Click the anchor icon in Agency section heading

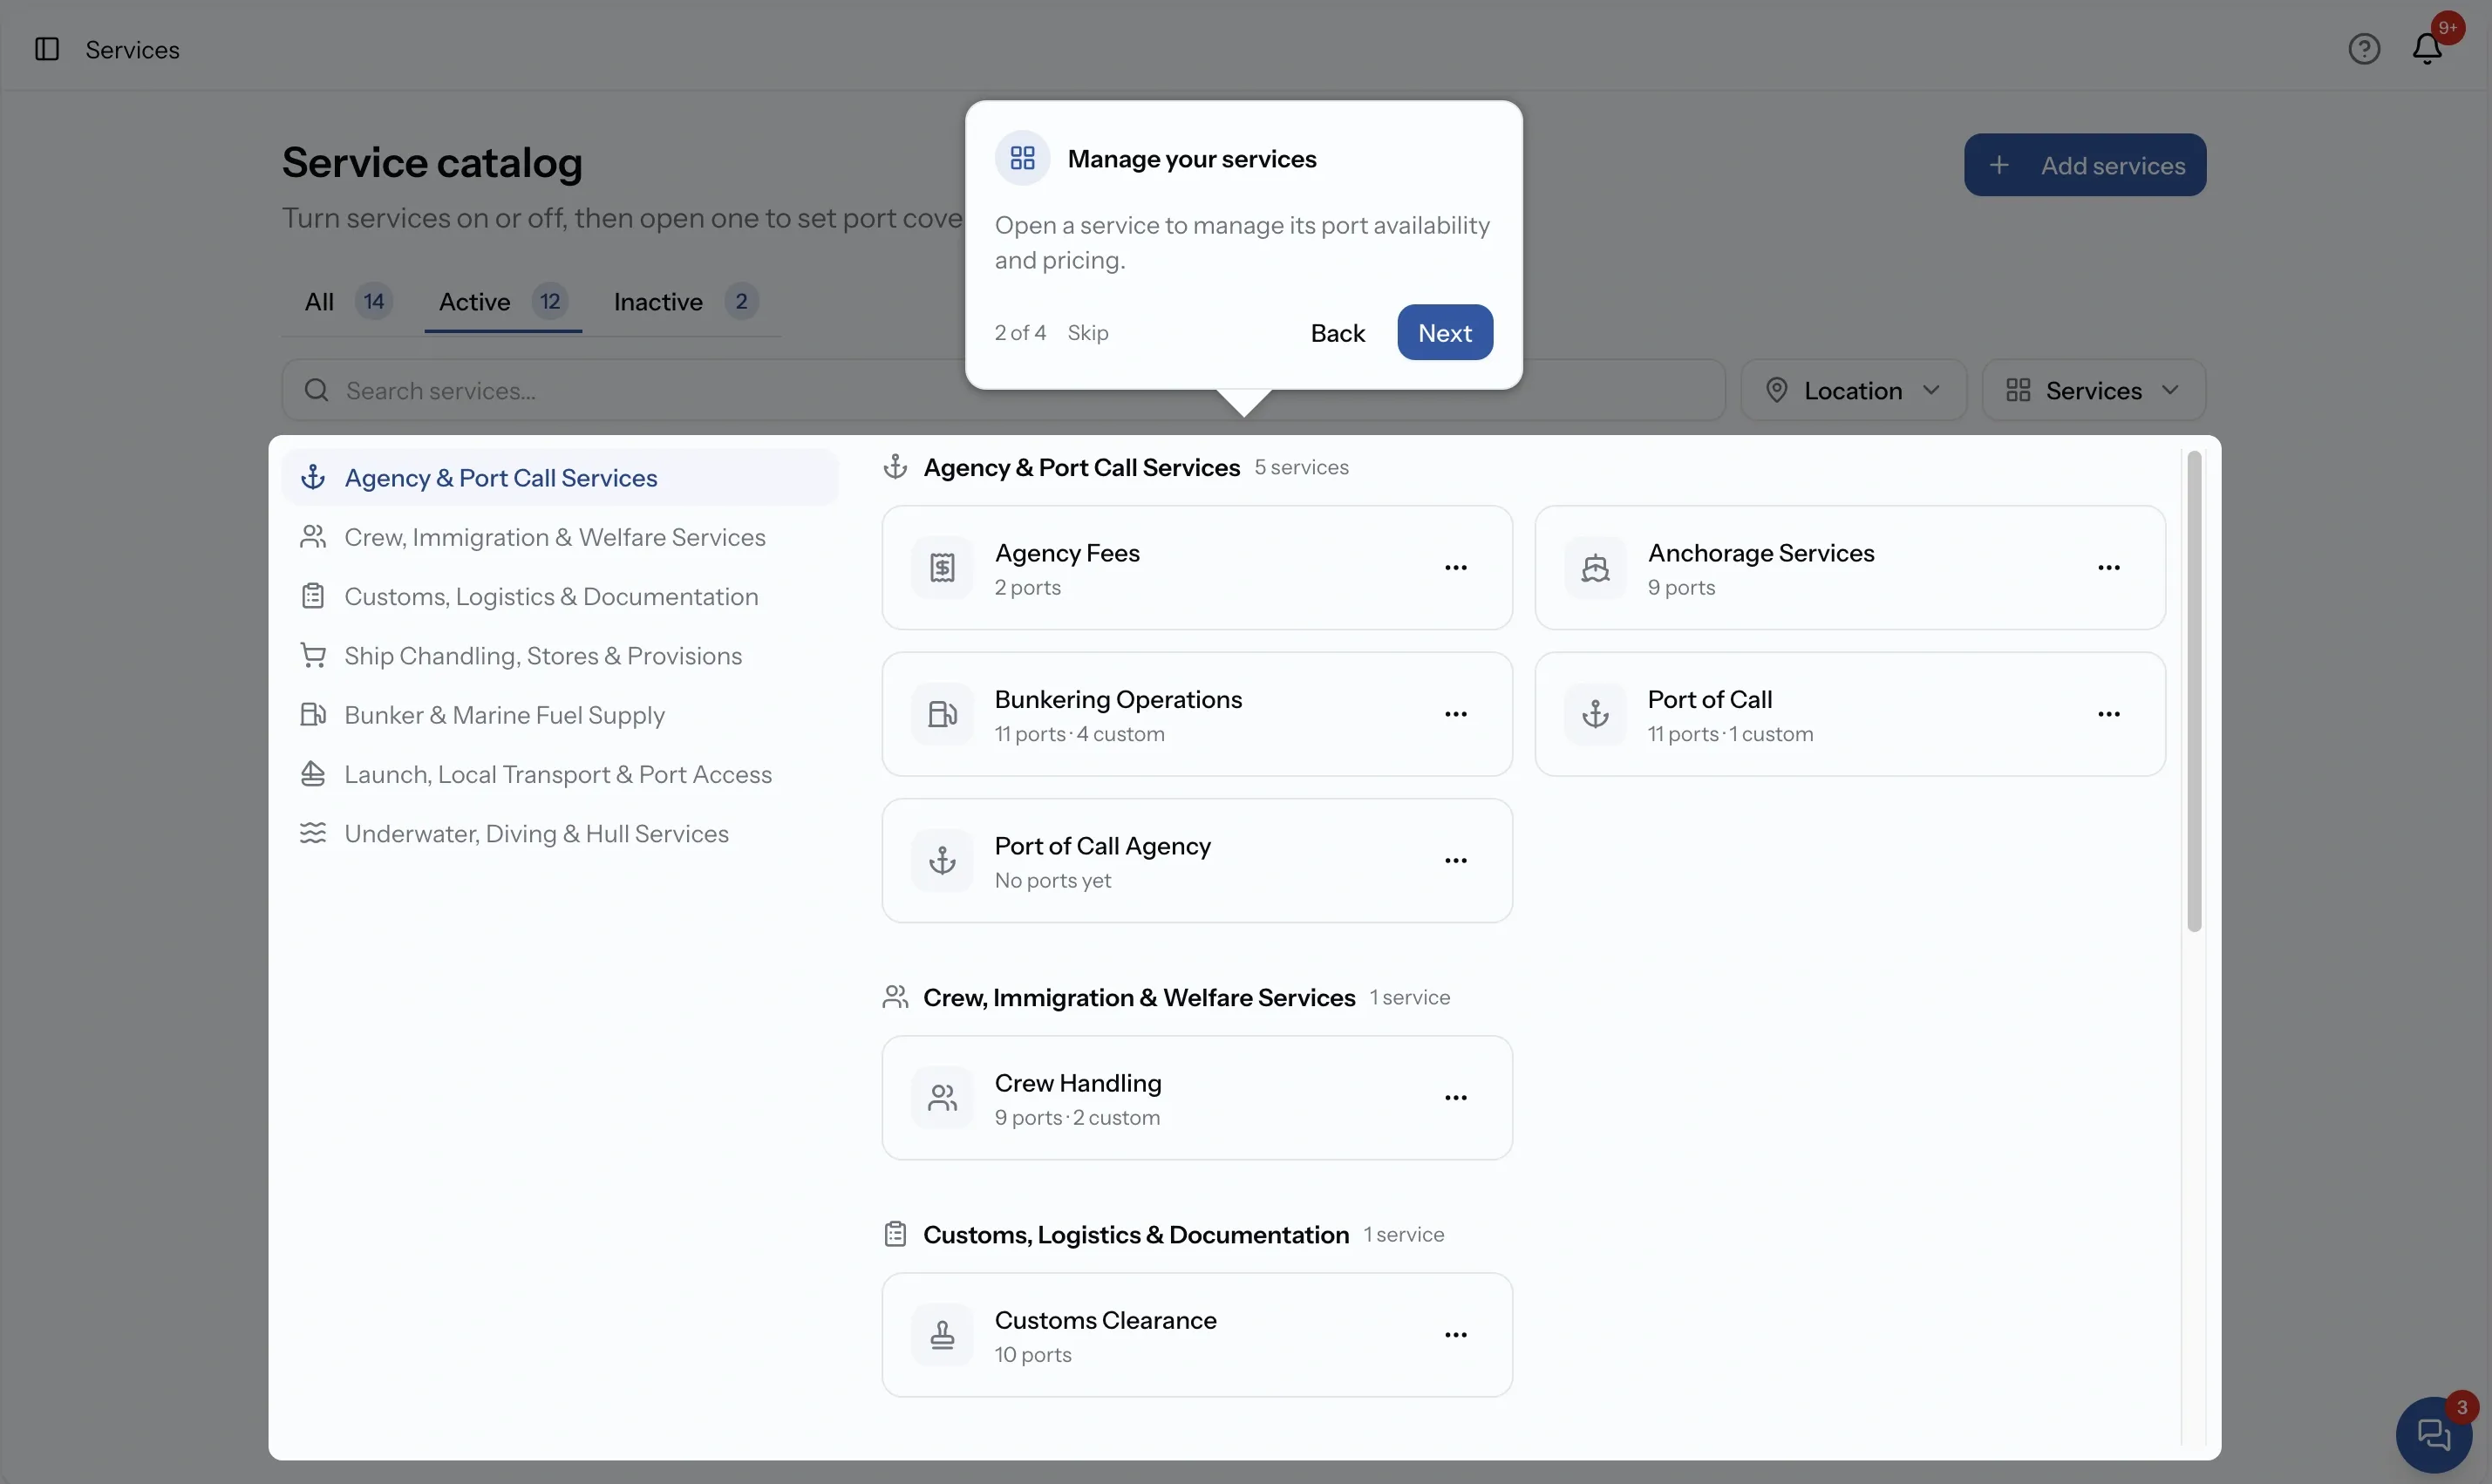tap(895, 467)
